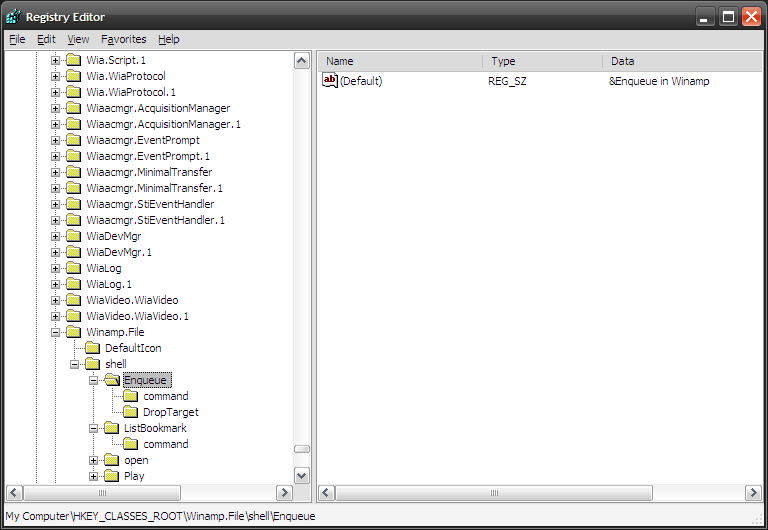This screenshot has width=768, height=530.
Task: Click the folder icon beside Wiaacmgr.AcquisitionManager.1
Action: tap(73, 124)
